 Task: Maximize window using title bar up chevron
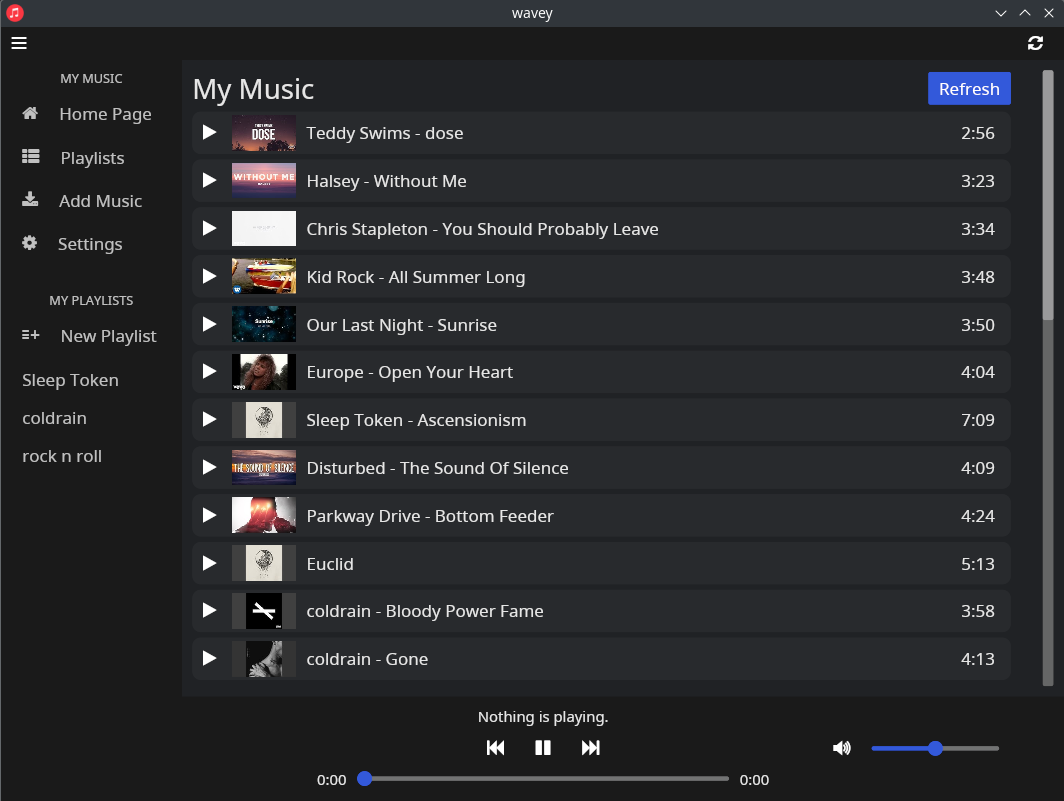coord(1025,13)
